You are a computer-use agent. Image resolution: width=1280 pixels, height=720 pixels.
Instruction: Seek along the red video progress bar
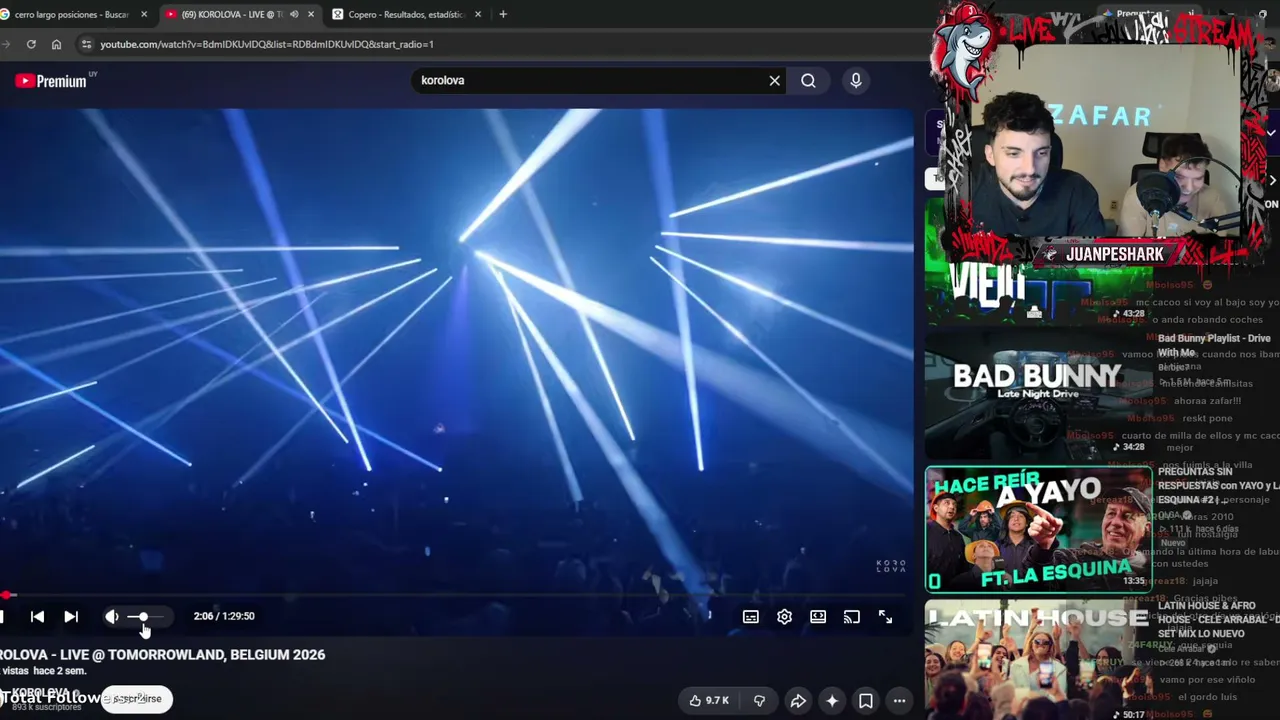456,595
